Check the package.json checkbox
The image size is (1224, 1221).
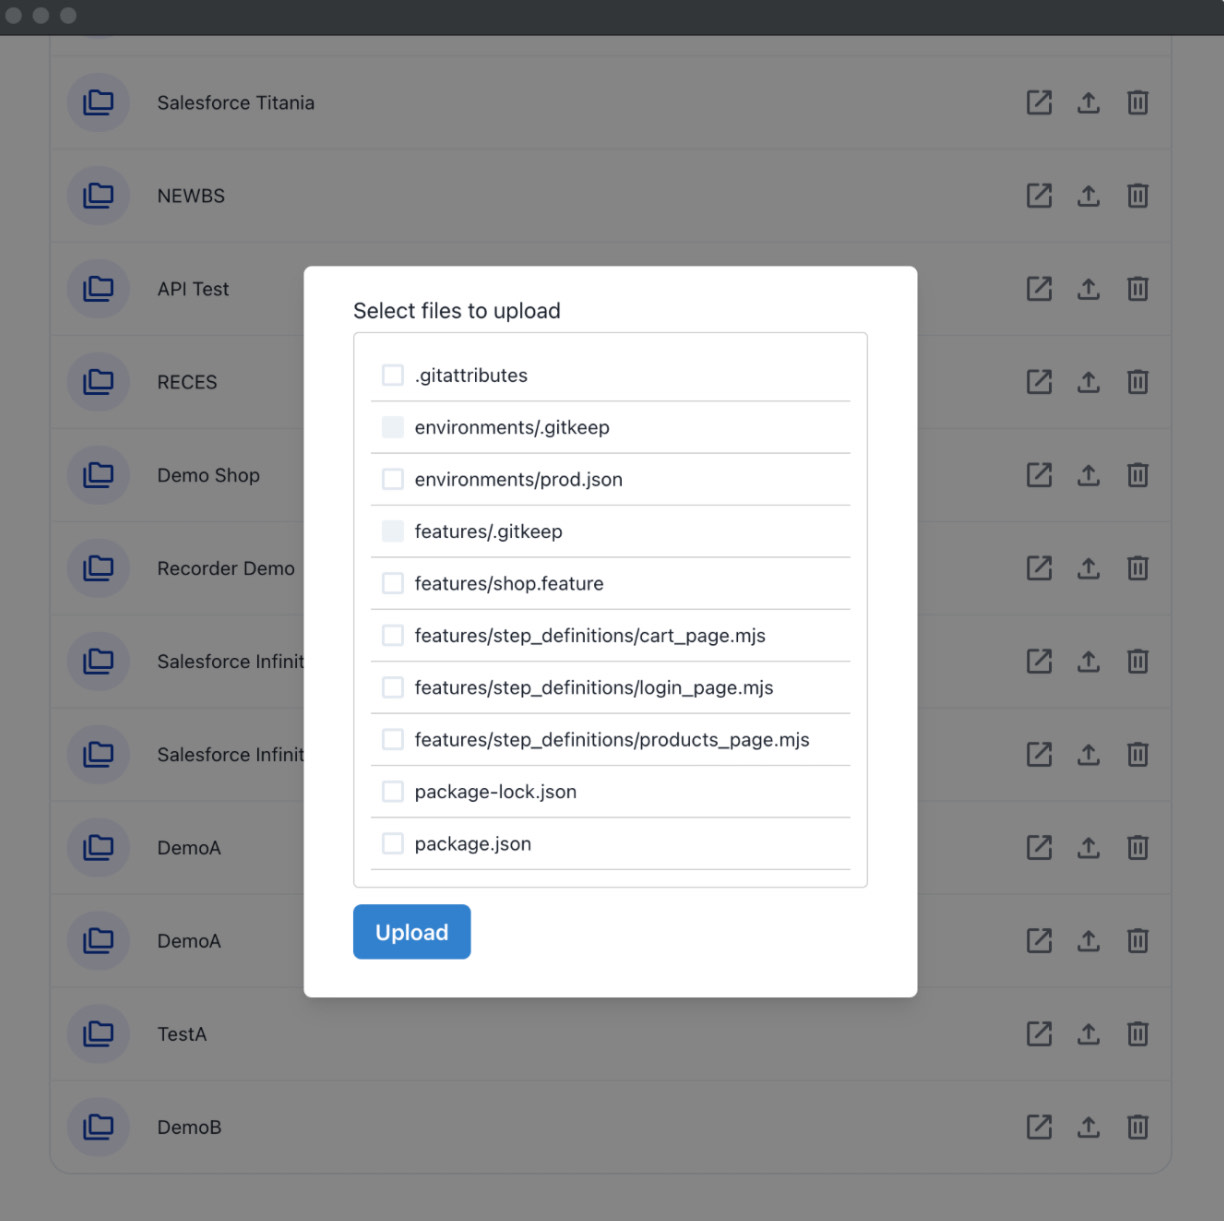(x=393, y=844)
